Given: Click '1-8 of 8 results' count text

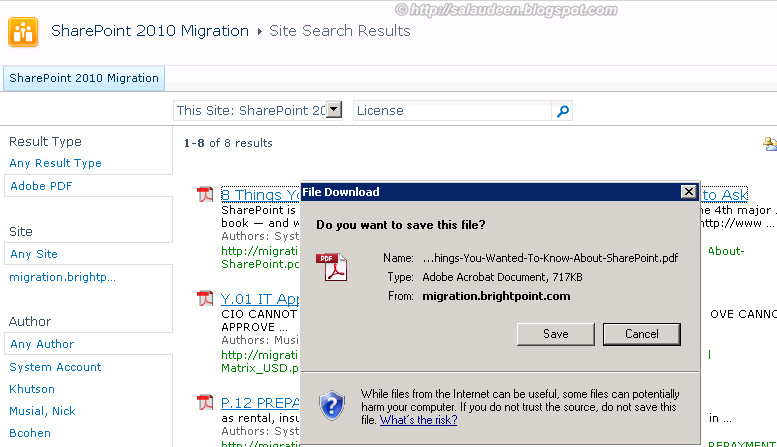Looking at the screenshot, I should coord(228,143).
